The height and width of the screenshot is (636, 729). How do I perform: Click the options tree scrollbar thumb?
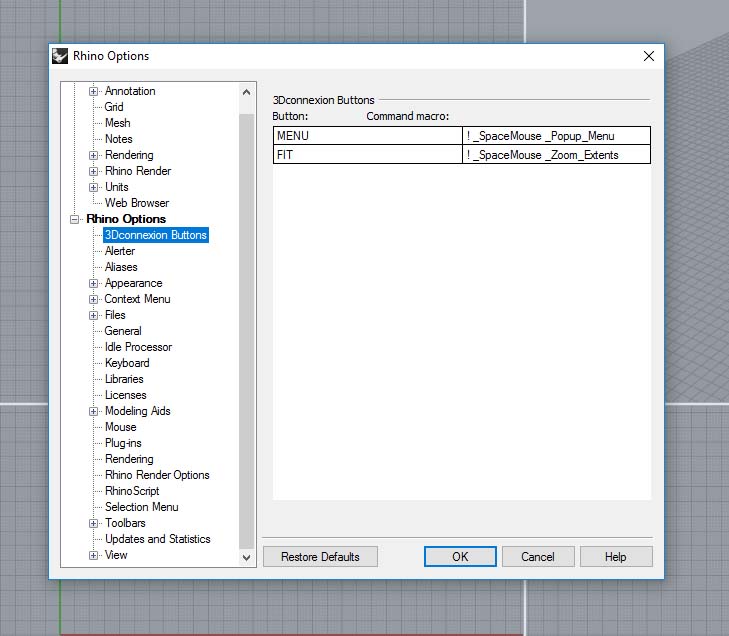click(x=247, y=331)
